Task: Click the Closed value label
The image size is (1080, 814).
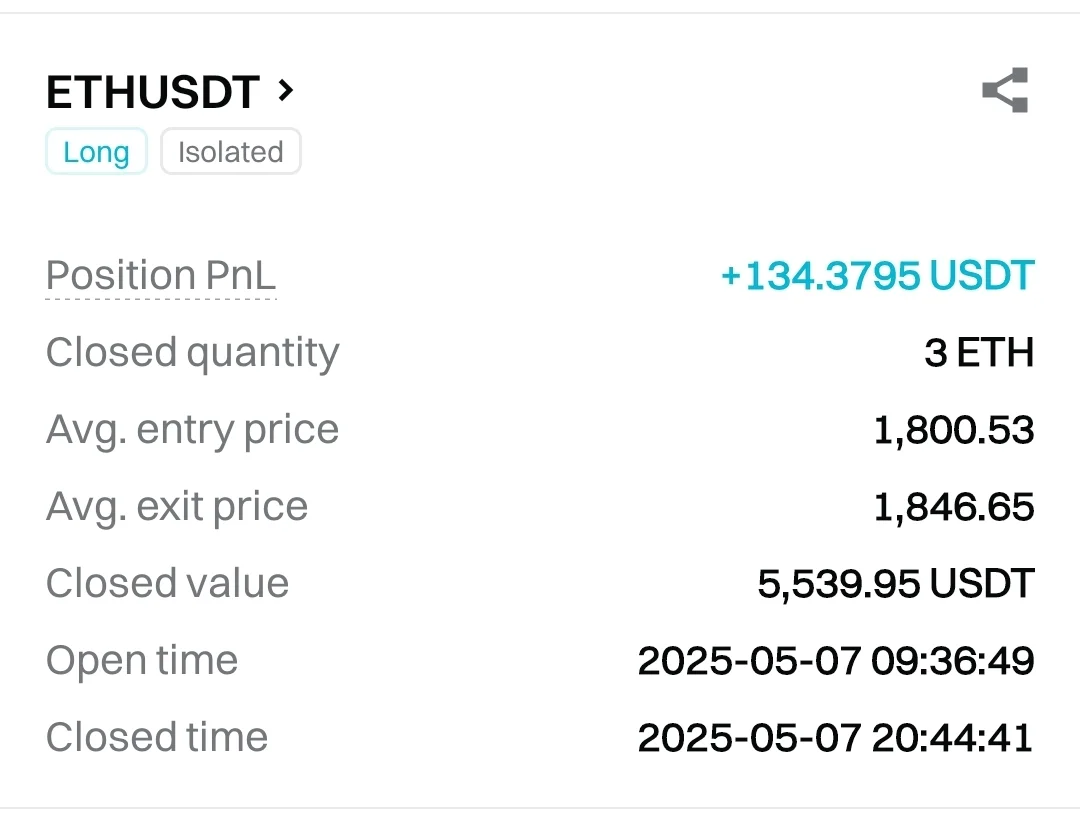Action: coord(168,584)
